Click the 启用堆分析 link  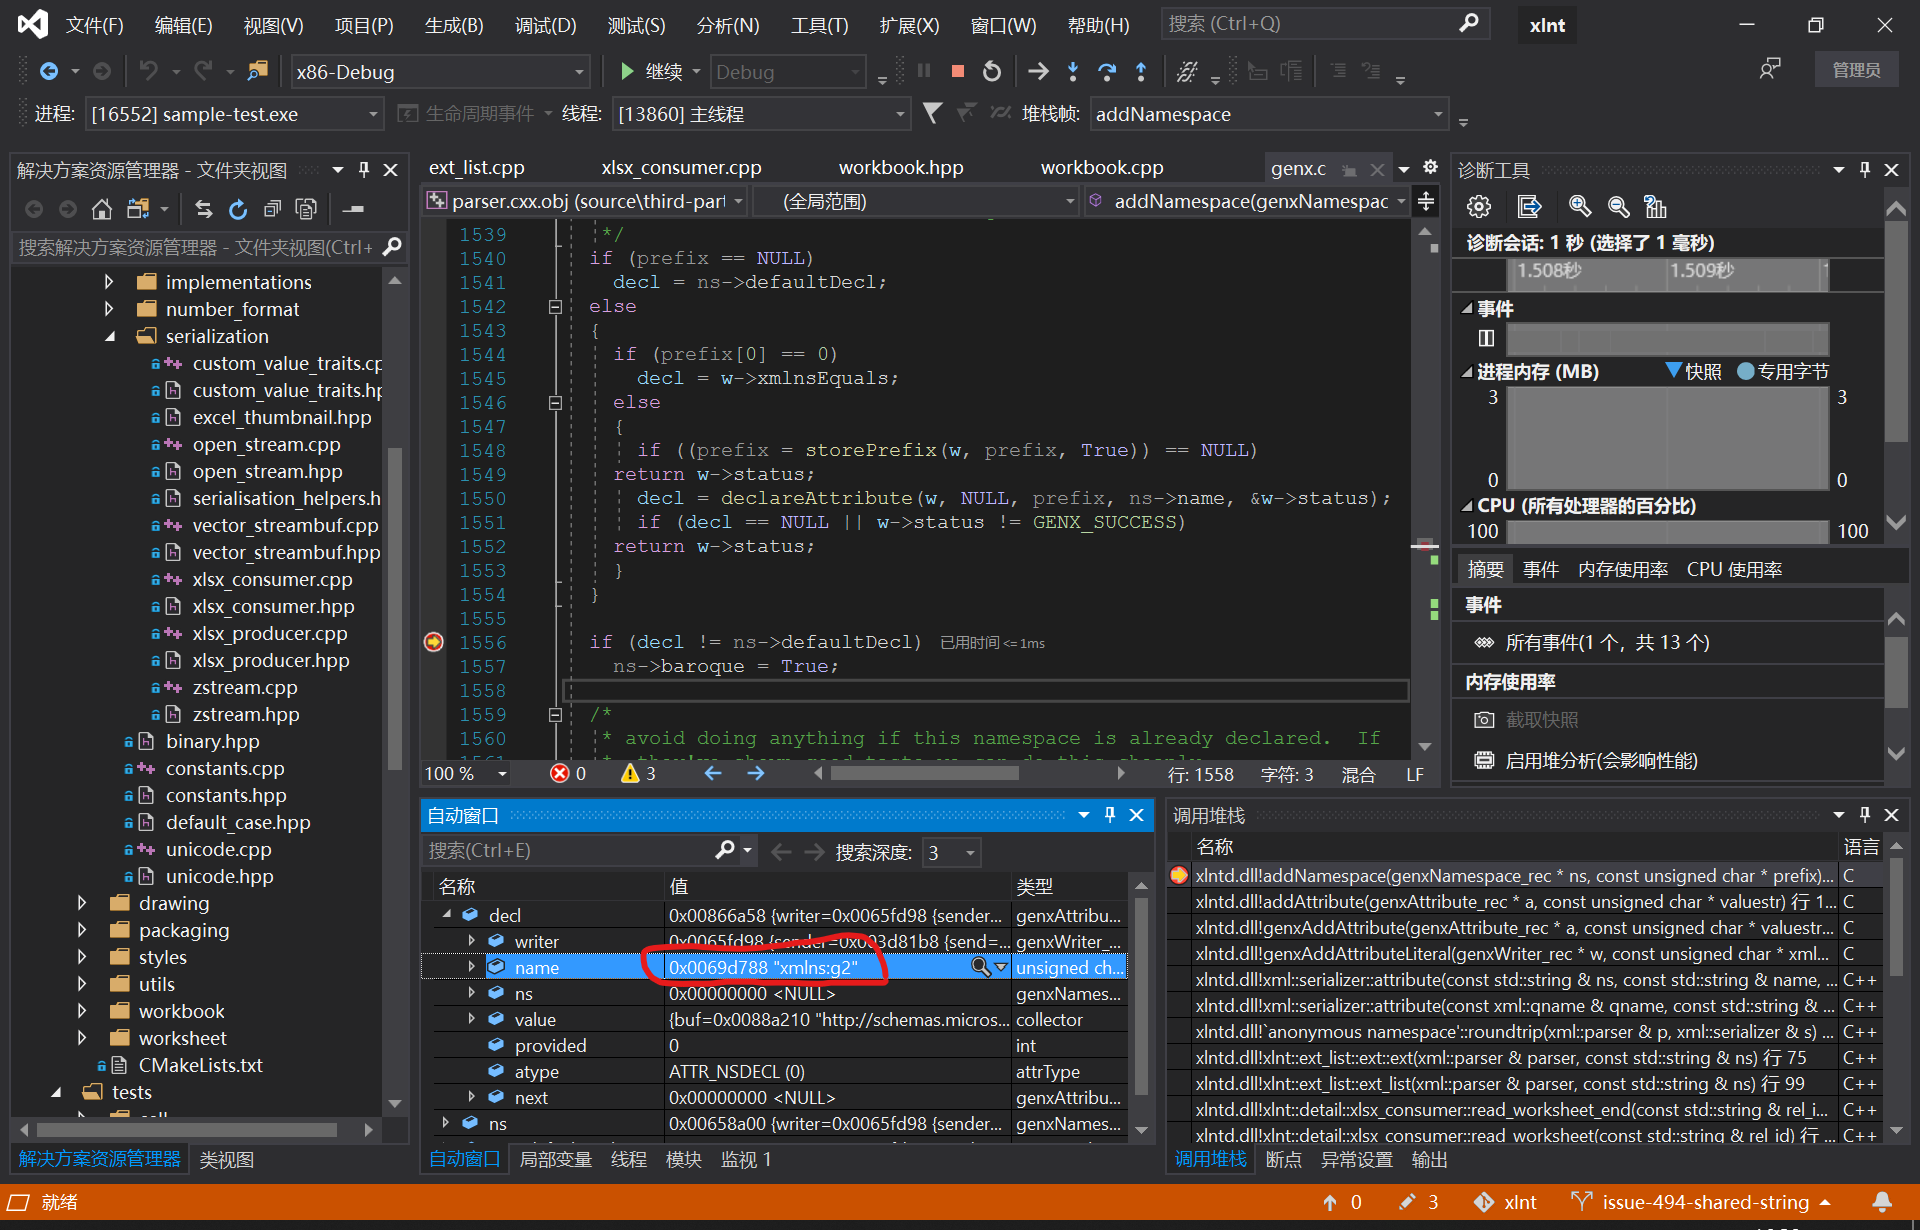pos(1600,760)
